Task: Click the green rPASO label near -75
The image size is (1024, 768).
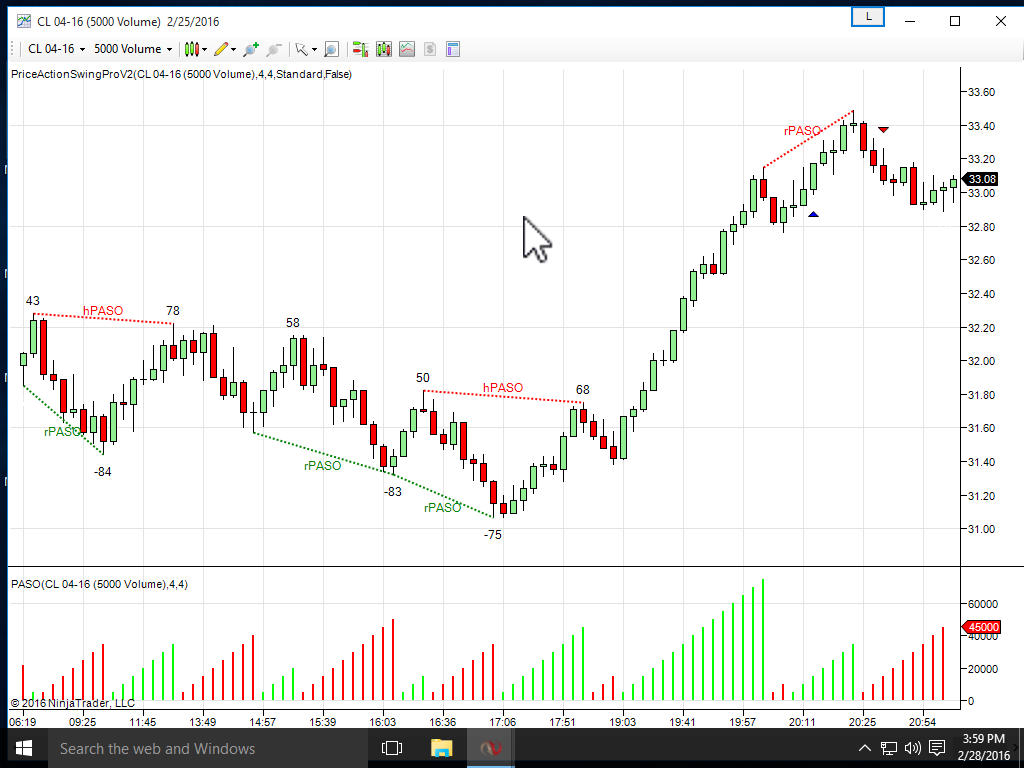Action: (x=442, y=508)
